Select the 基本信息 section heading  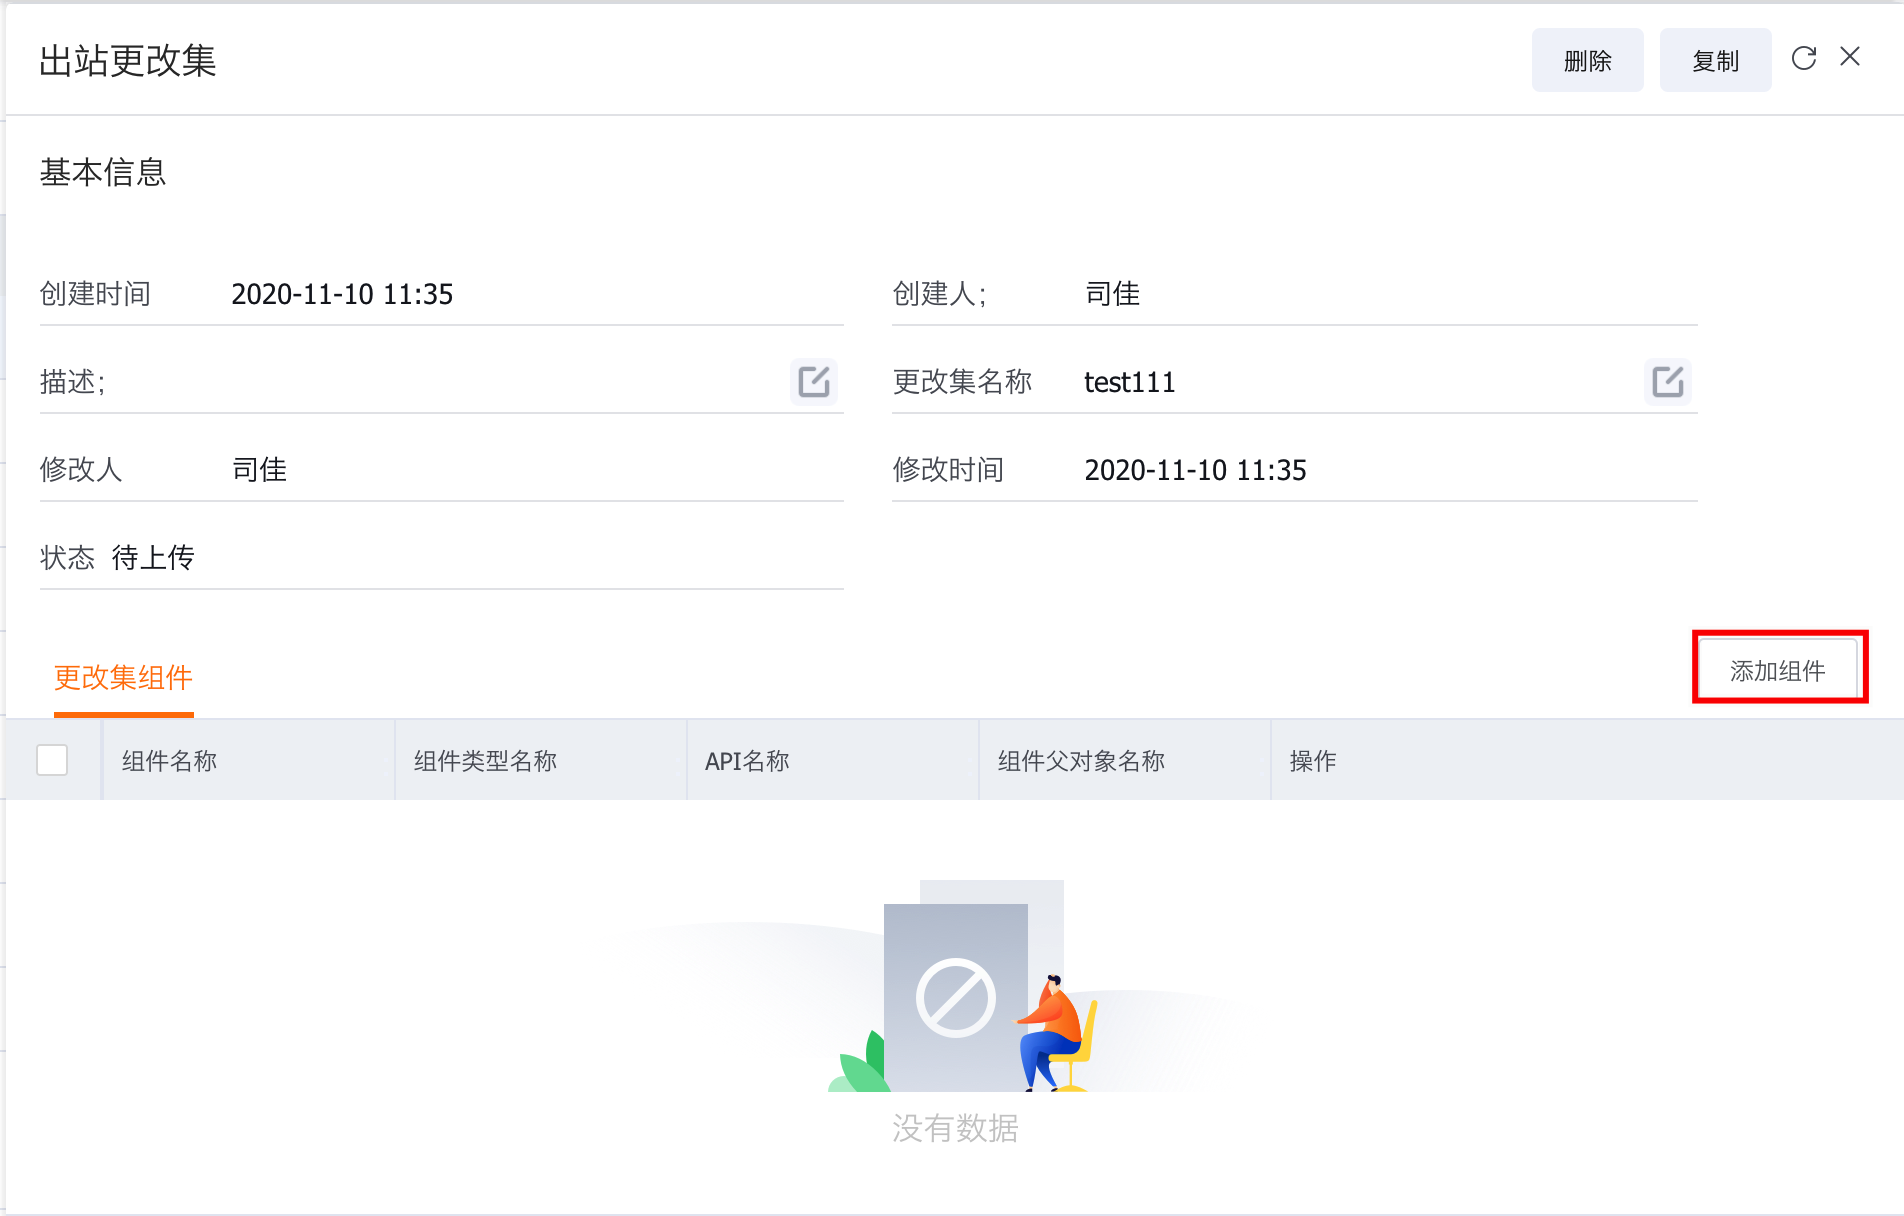click(x=103, y=173)
